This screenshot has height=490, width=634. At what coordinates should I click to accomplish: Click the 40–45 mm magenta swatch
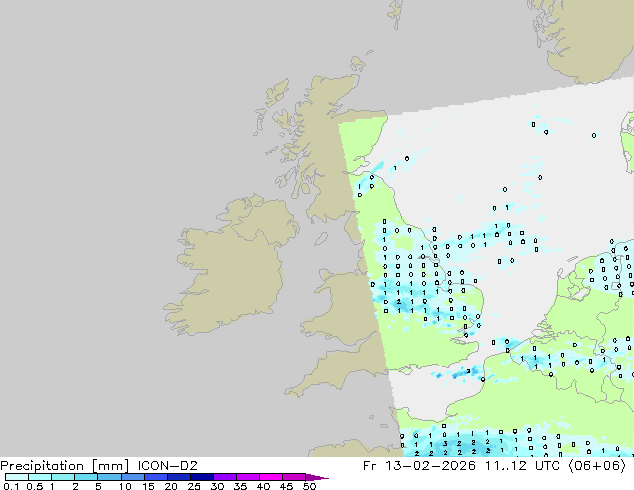pos(271,477)
